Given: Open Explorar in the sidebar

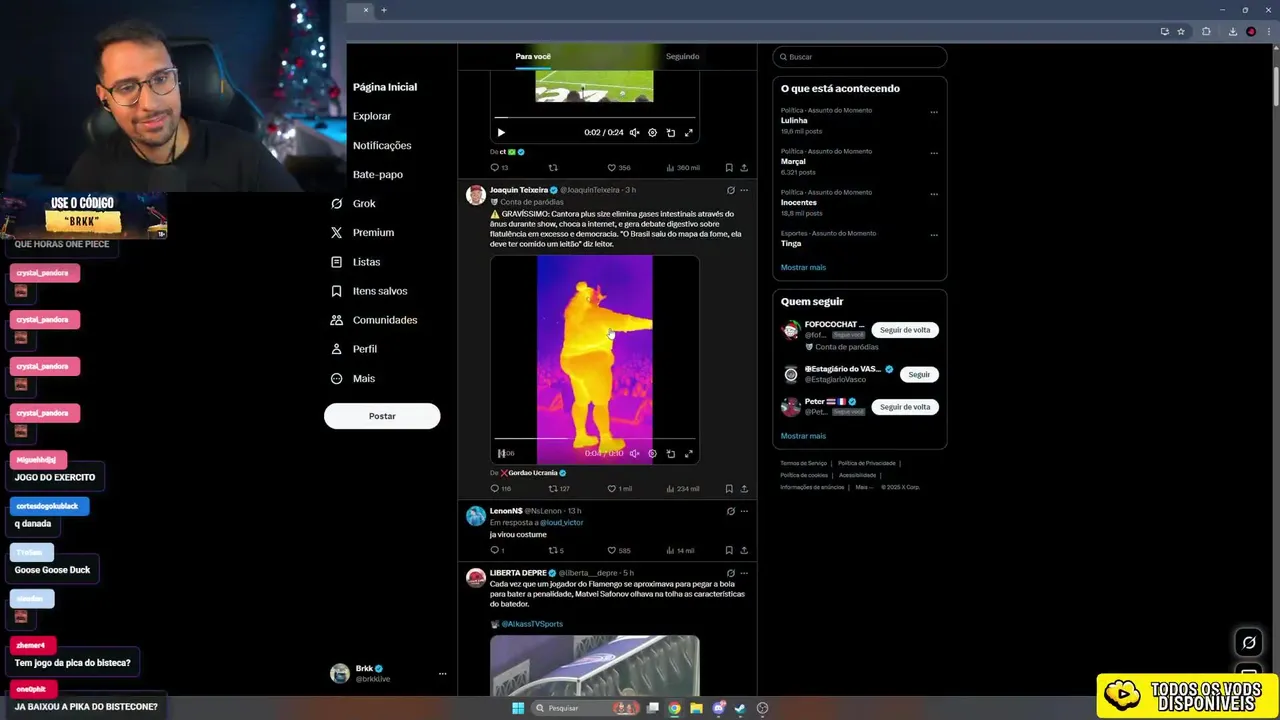Looking at the screenshot, I should 372,116.
